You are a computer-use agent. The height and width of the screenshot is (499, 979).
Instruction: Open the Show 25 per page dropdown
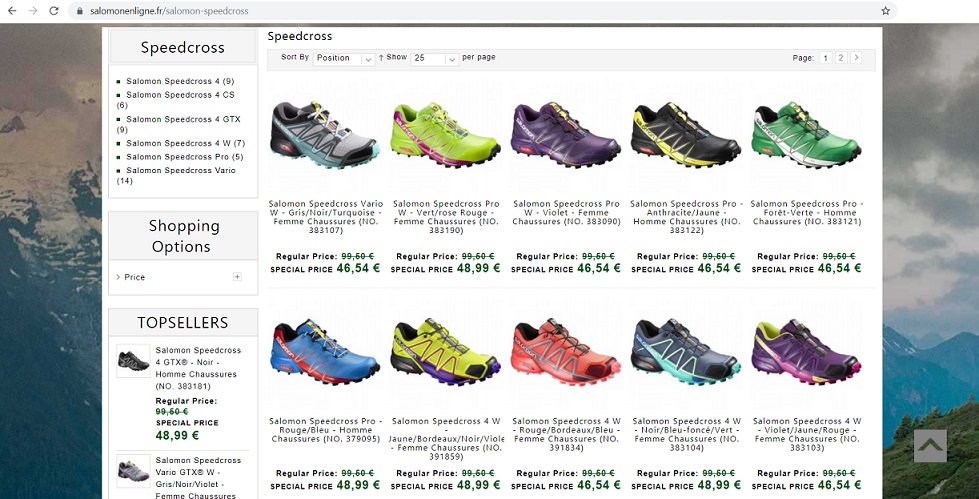[435, 58]
